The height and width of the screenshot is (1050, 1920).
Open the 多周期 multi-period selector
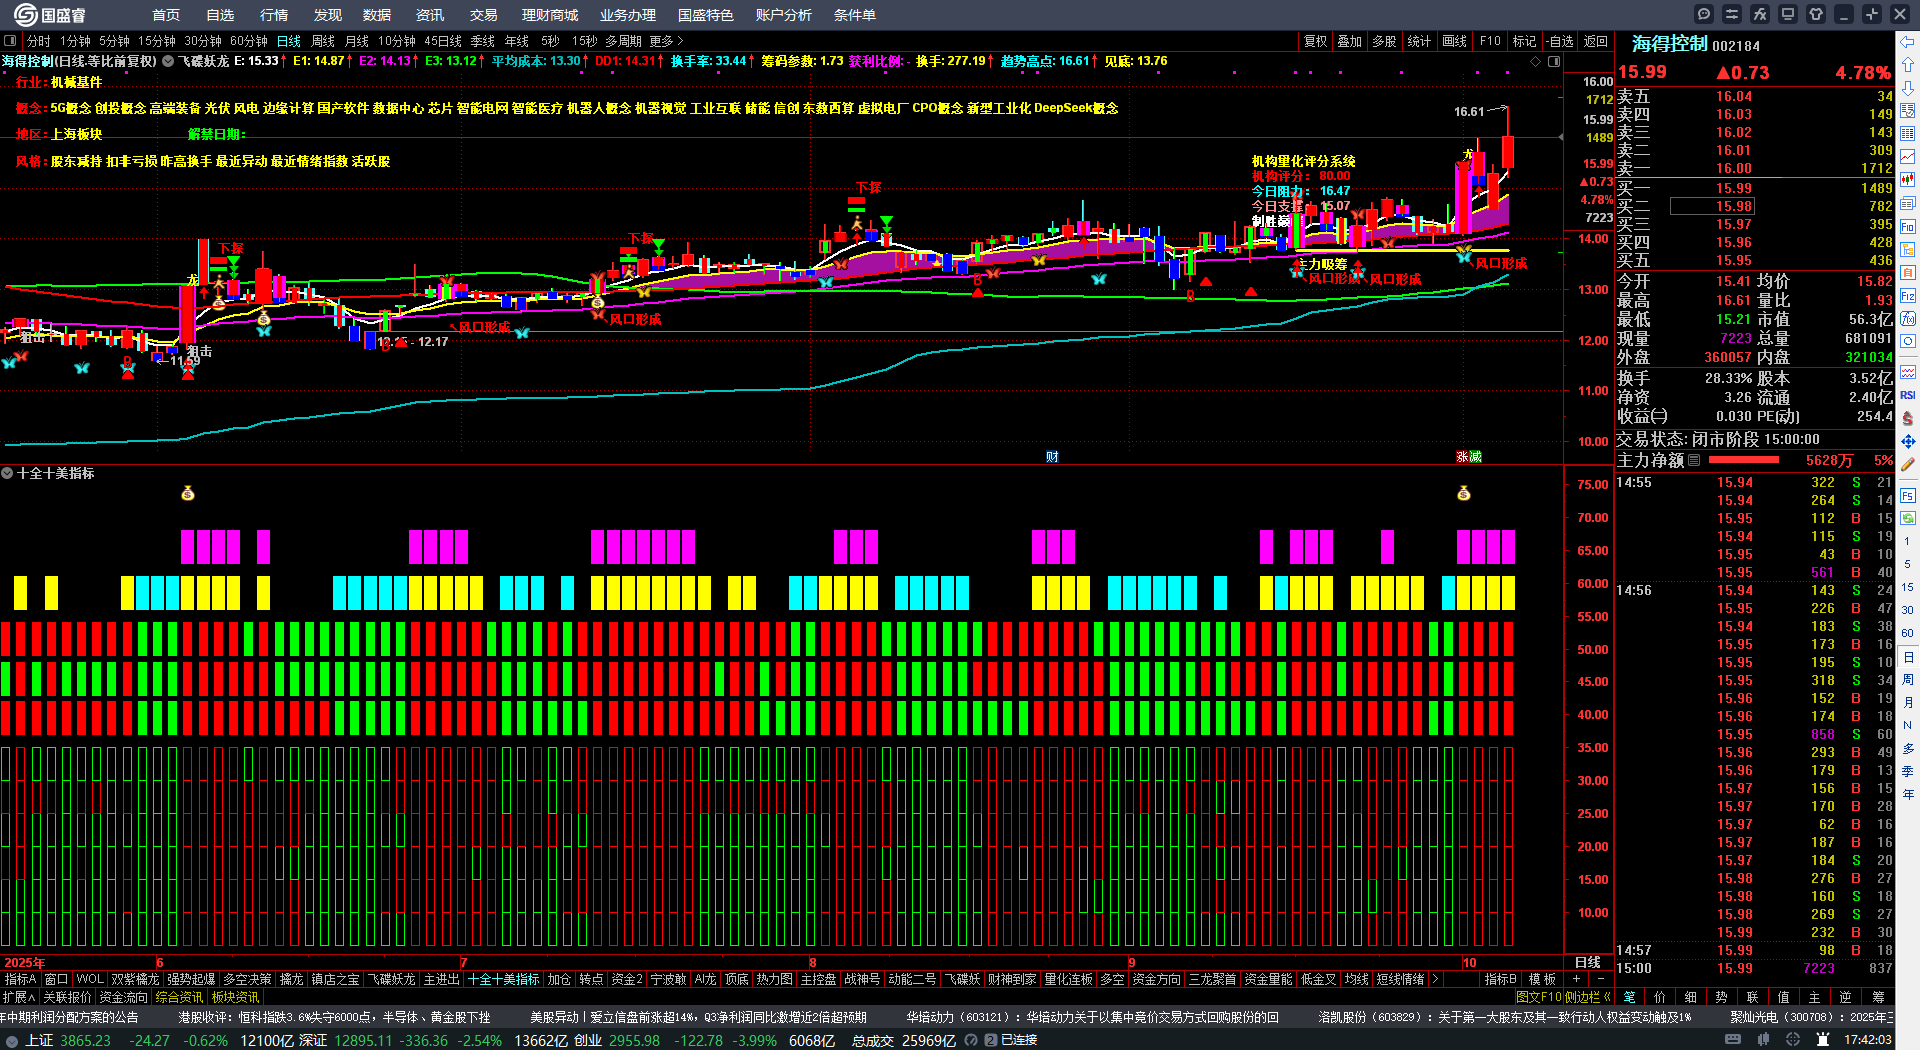pos(623,41)
